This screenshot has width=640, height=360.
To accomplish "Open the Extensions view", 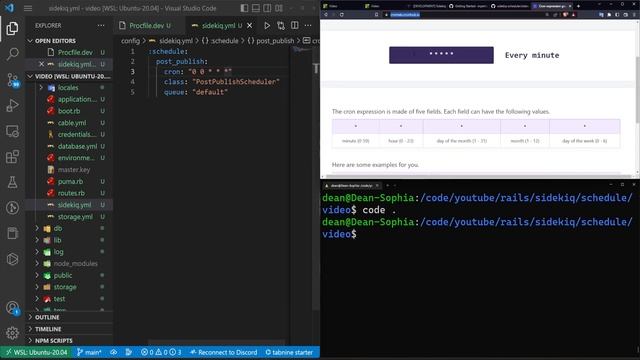I will pos(12,157).
